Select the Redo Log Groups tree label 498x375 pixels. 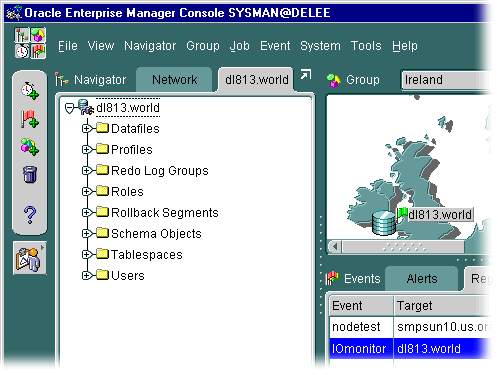point(160,171)
